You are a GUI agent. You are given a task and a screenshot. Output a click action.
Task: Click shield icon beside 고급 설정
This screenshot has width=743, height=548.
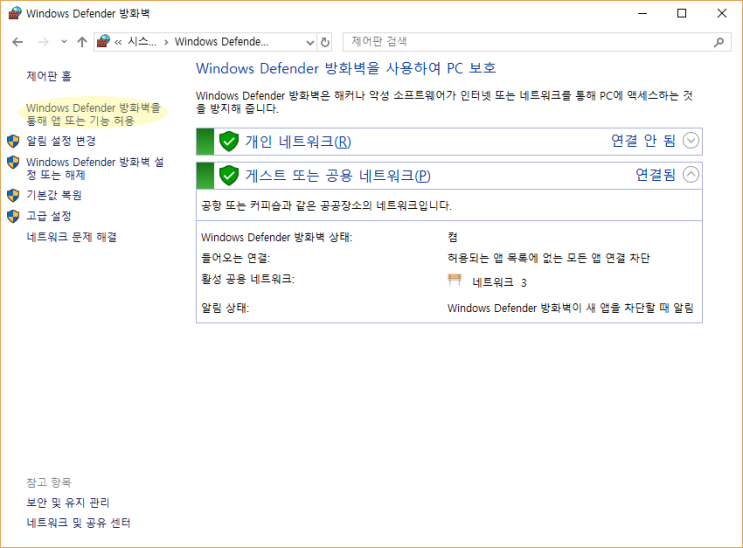(13, 216)
